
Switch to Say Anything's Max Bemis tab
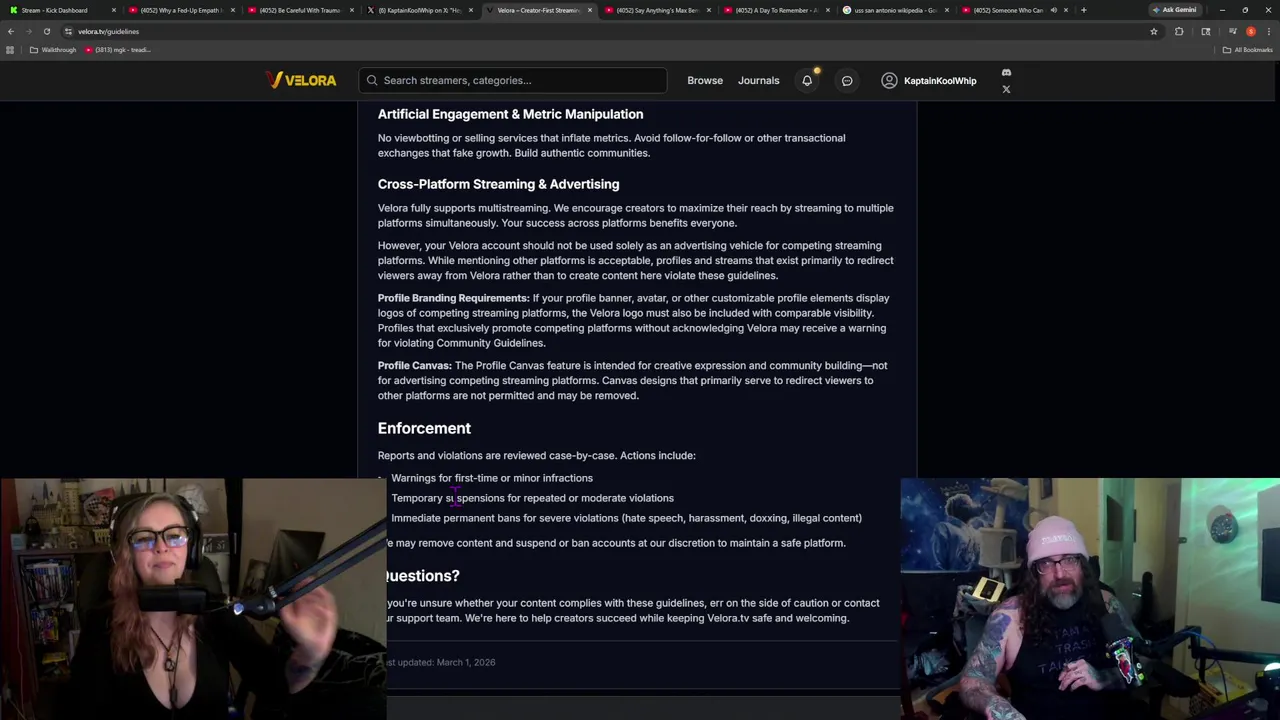(657, 10)
